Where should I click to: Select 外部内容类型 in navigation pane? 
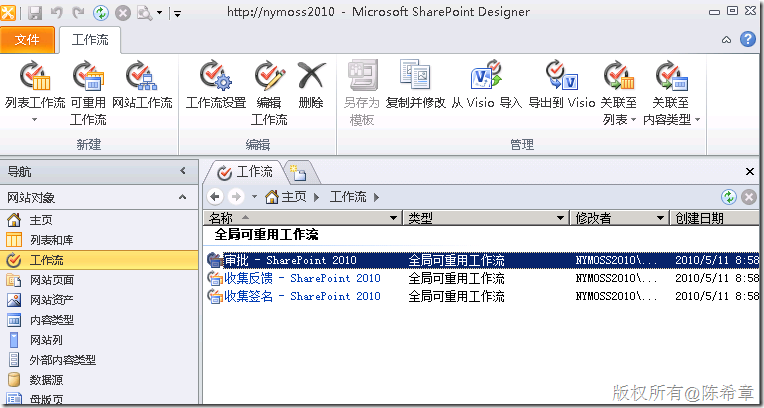99,360
